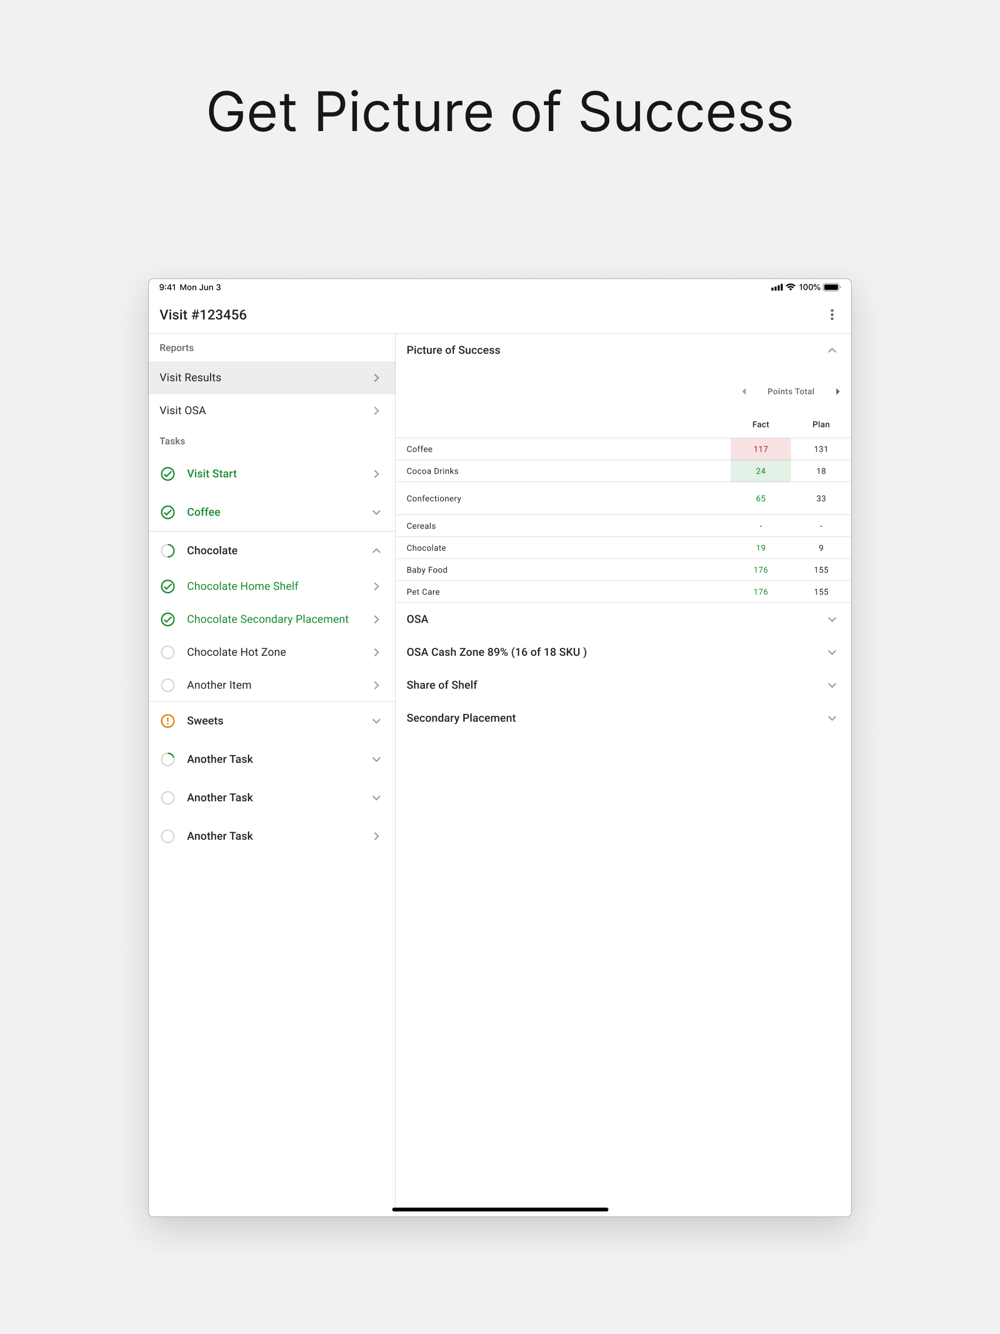Expand OSA Cash Zone 89% section
The width and height of the screenshot is (1000, 1334).
(832, 652)
